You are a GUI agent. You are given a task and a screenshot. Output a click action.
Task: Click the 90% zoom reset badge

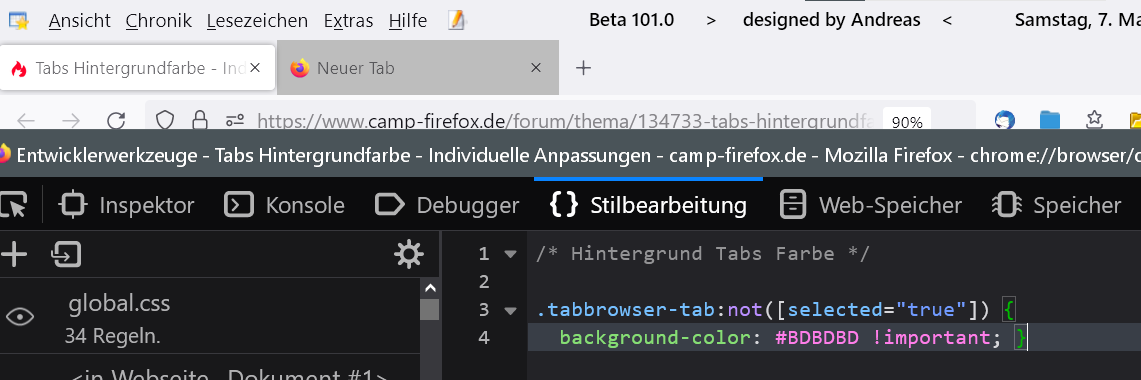click(x=907, y=122)
